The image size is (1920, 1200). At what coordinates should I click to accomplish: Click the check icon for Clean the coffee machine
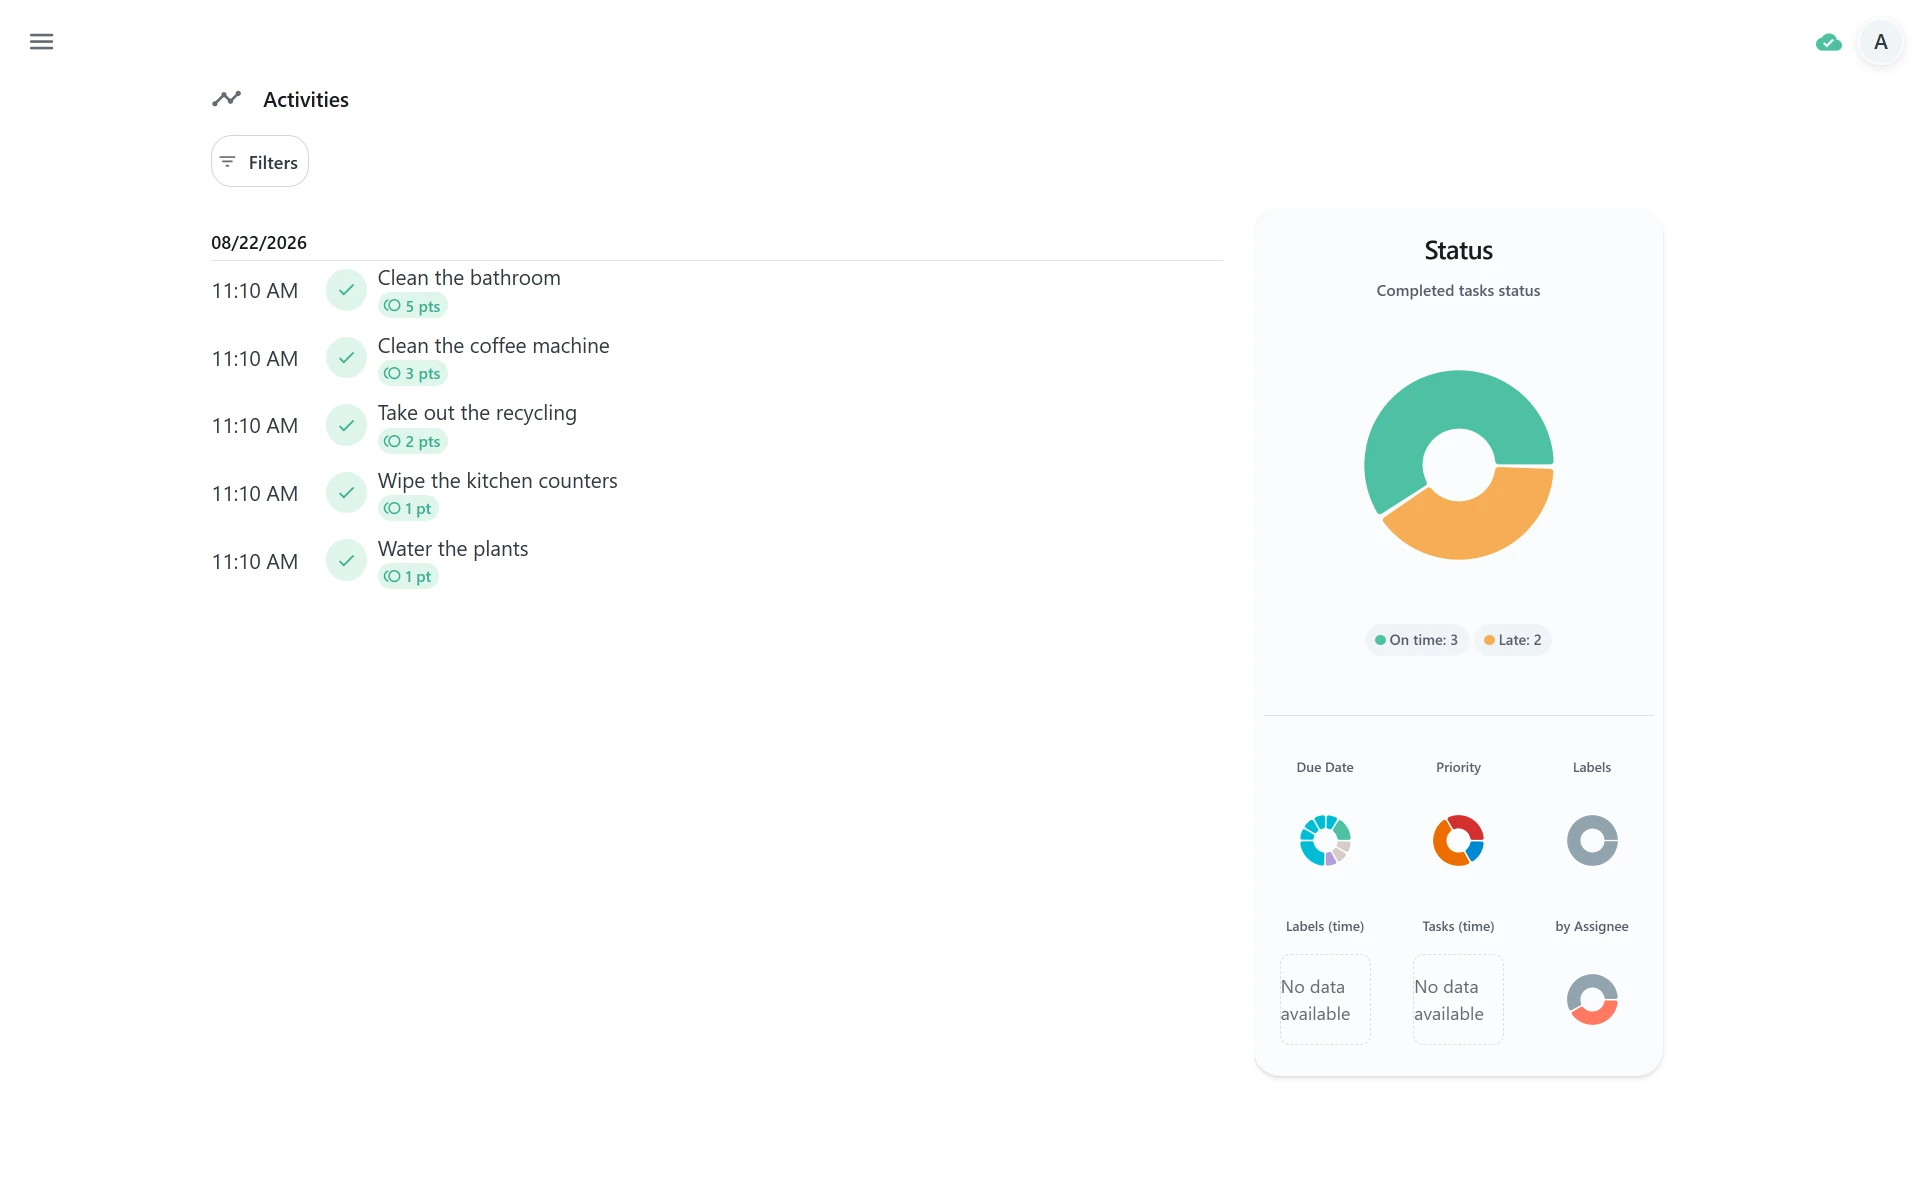coord(346,358)
